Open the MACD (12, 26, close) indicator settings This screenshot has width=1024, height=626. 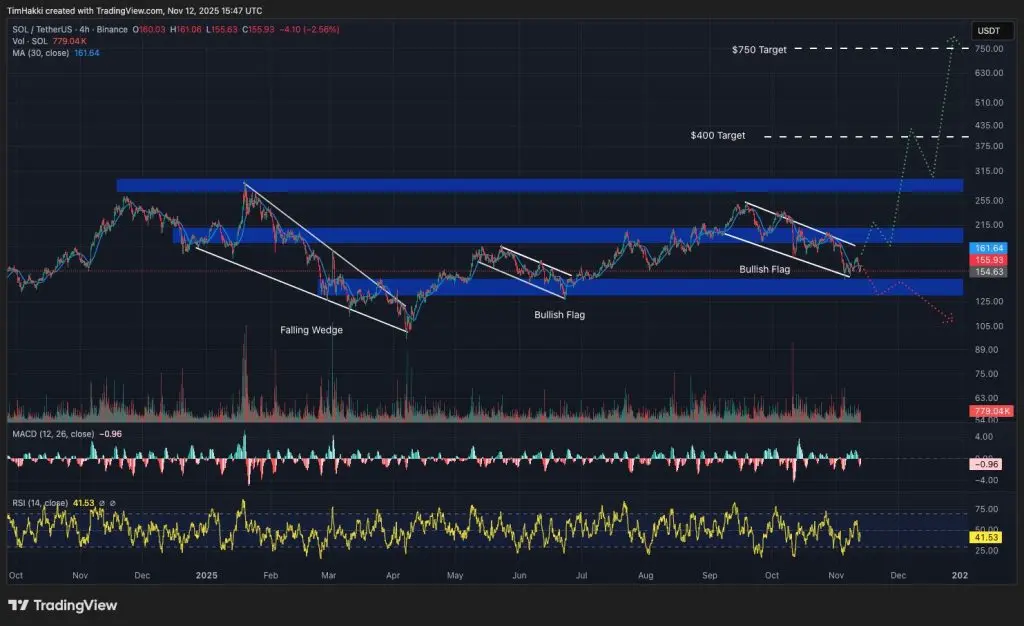tap(53, 433)
